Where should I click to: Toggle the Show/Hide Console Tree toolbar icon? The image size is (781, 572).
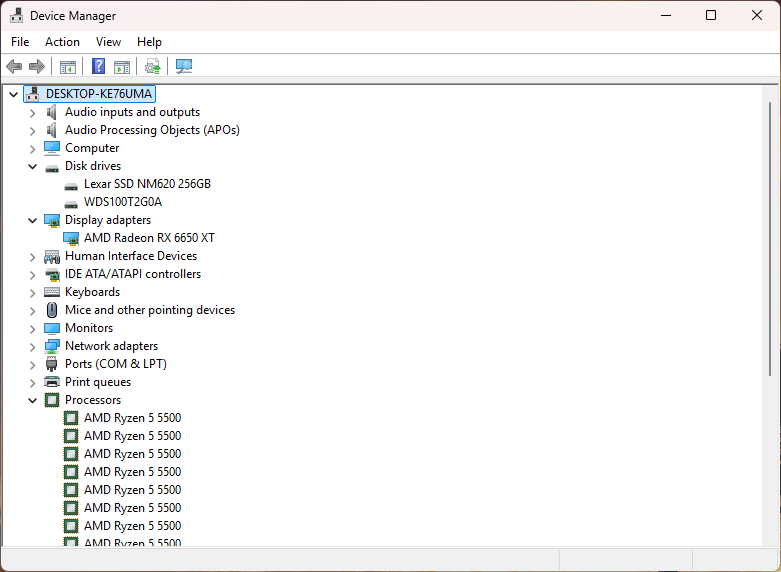(x=68, y=66)
